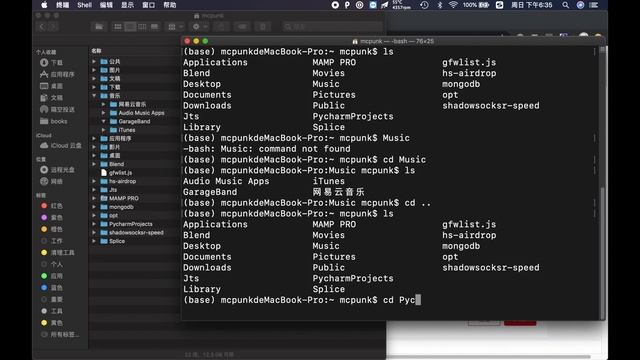Click the battery 100% indicator
640x360 pixels.
[476, 5]
